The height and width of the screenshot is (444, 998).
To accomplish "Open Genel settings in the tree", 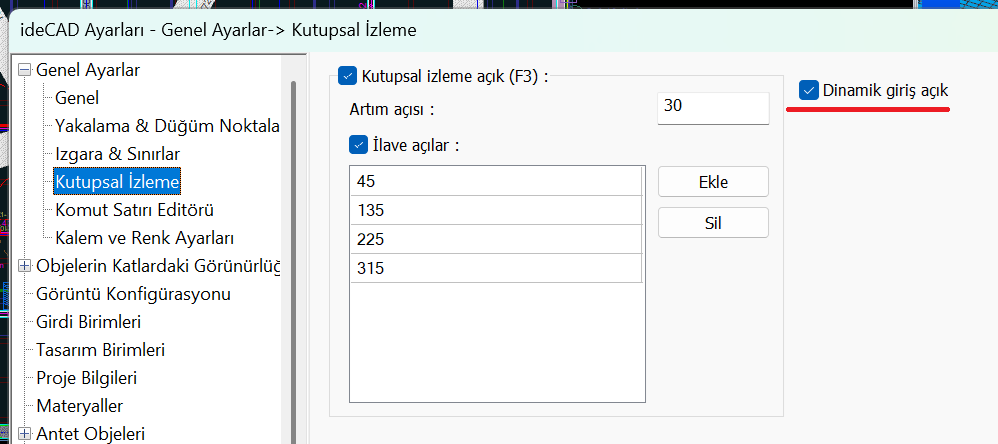I will pyautogui.click(x=77, y=98).
